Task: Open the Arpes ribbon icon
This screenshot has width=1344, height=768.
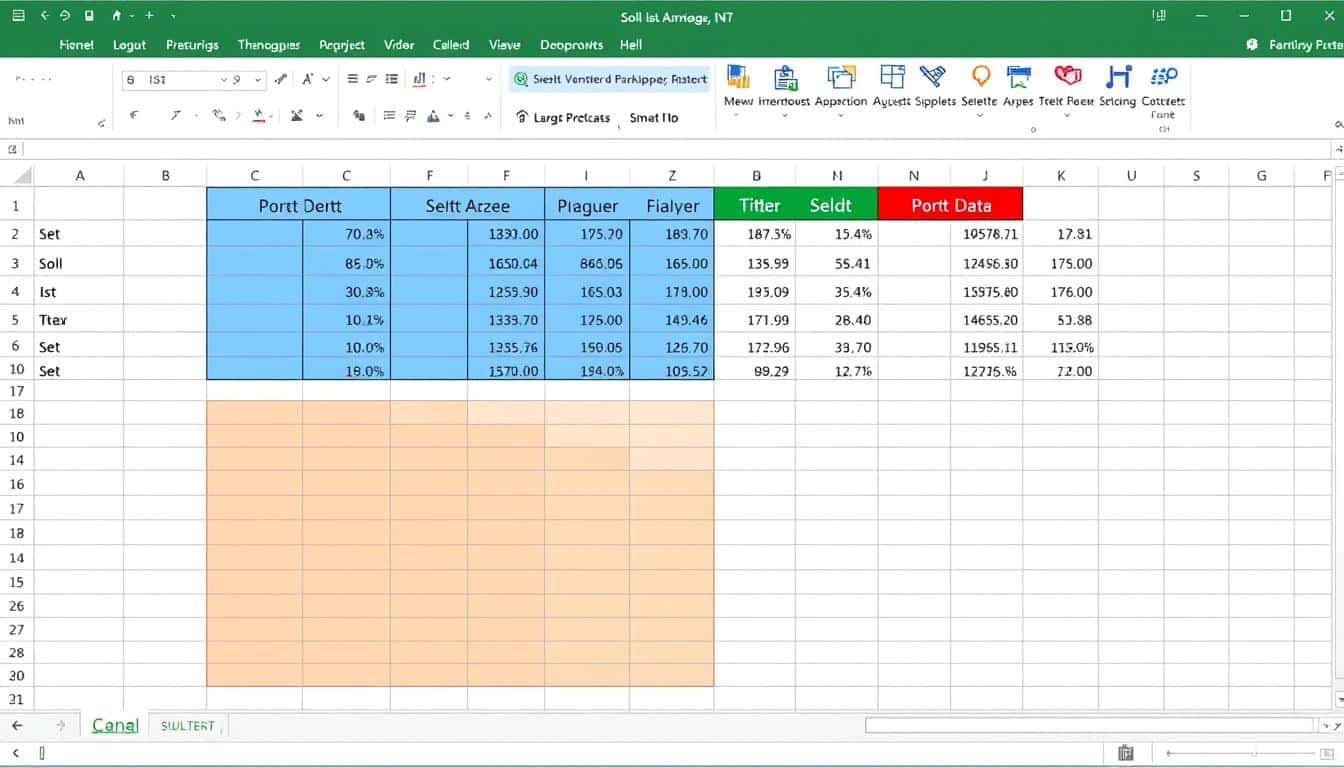Action: (1019, 78)
